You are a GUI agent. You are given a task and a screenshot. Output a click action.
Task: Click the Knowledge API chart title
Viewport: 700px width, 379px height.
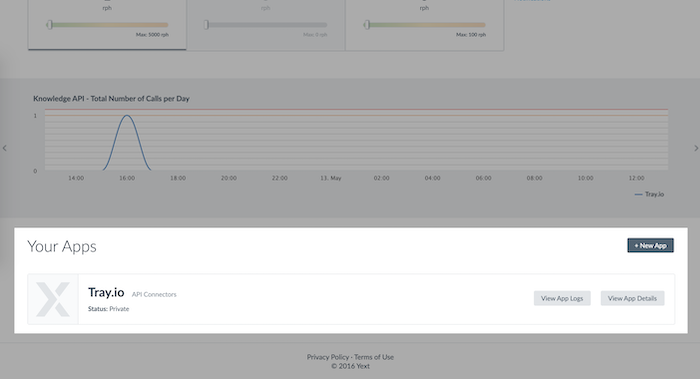pos(111,99)
